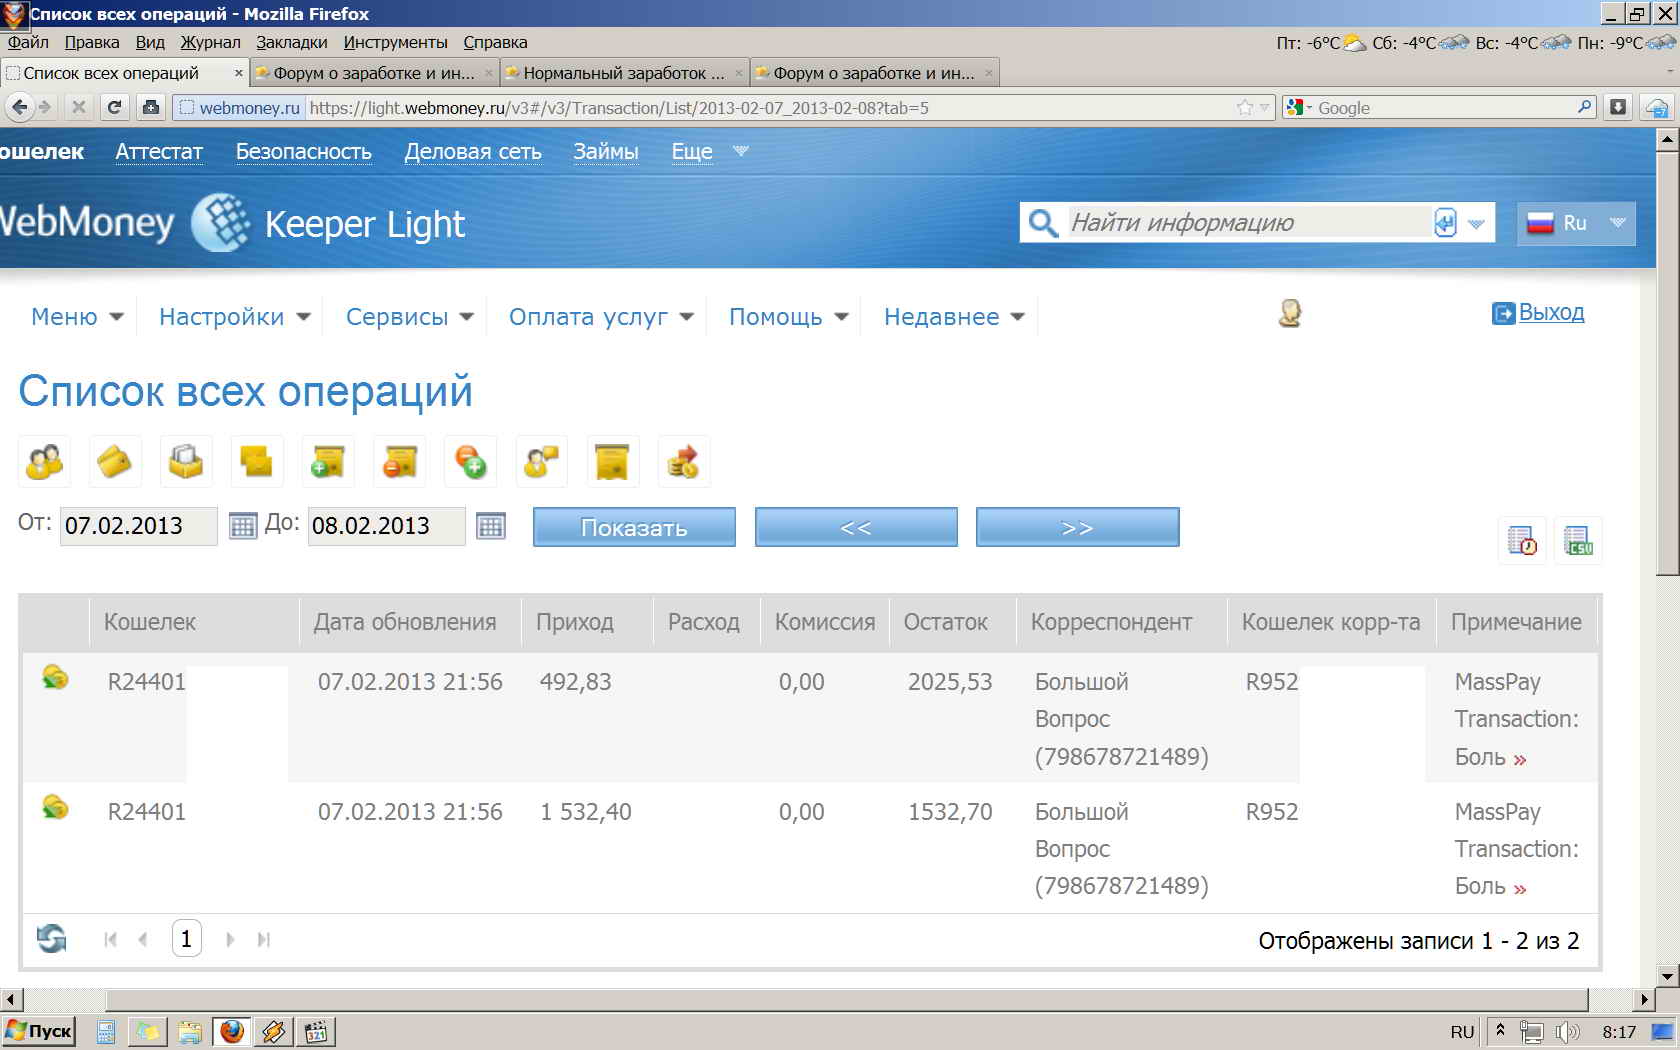This screenshot has width=1680, height=1050.
Task: Click the >> next period button
Action: tap(1077, 527)
